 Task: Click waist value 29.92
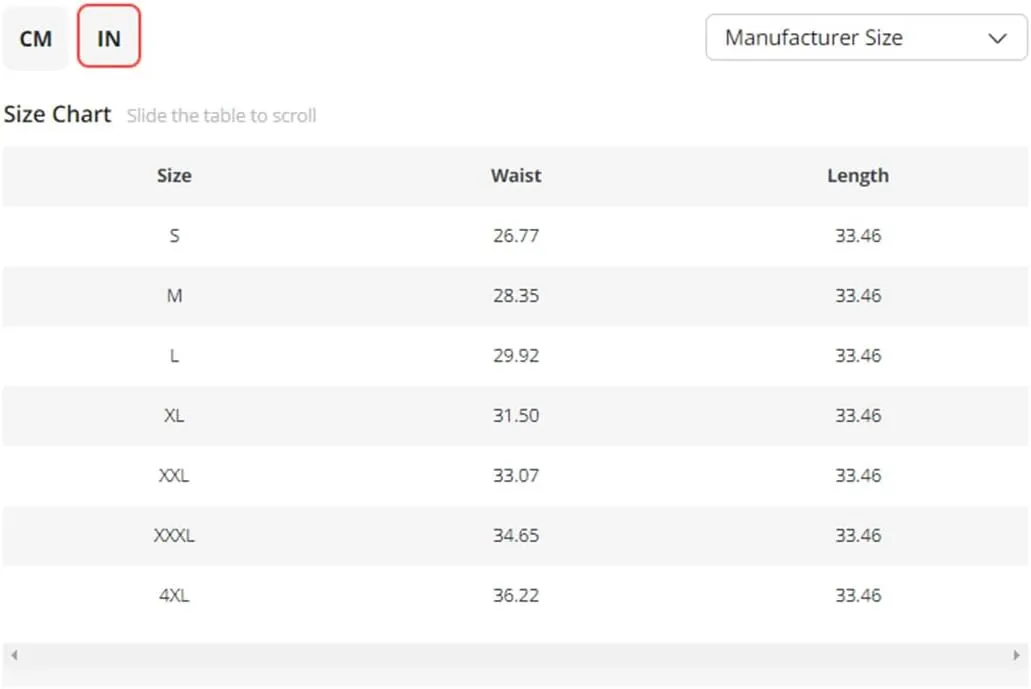[516, 356]
